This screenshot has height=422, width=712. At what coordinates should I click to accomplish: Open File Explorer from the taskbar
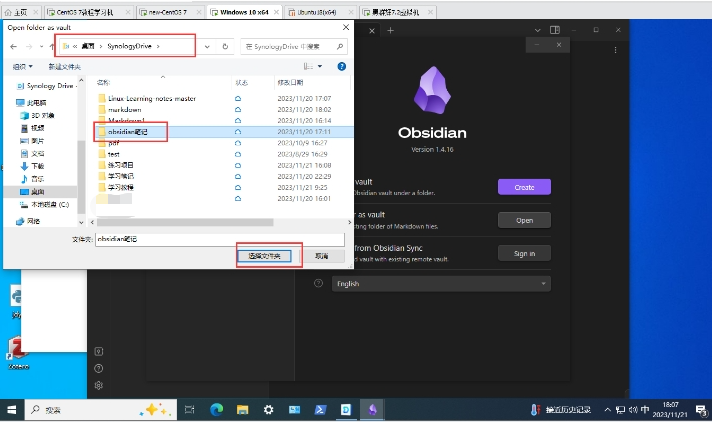242,410
